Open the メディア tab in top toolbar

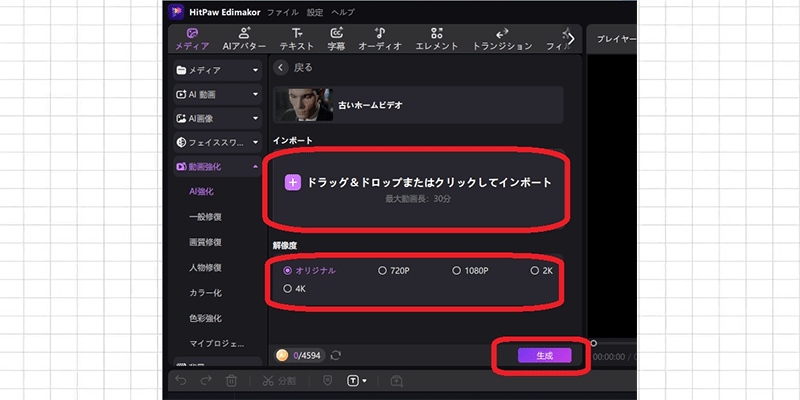coord(192,39)
